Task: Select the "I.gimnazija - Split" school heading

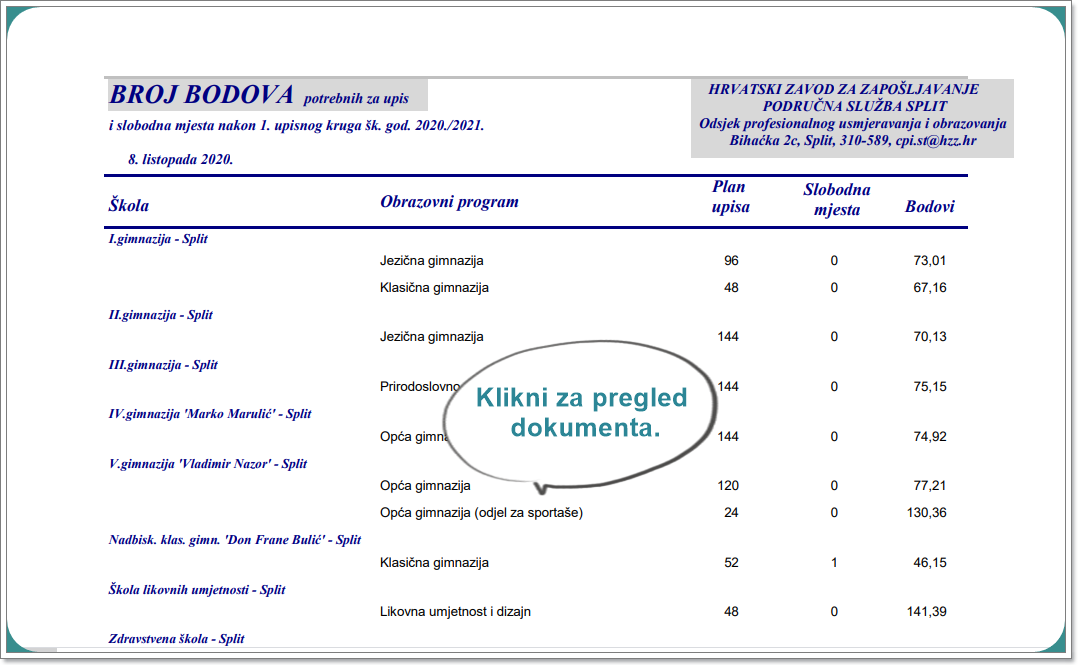Action: [x=158, y=239]
